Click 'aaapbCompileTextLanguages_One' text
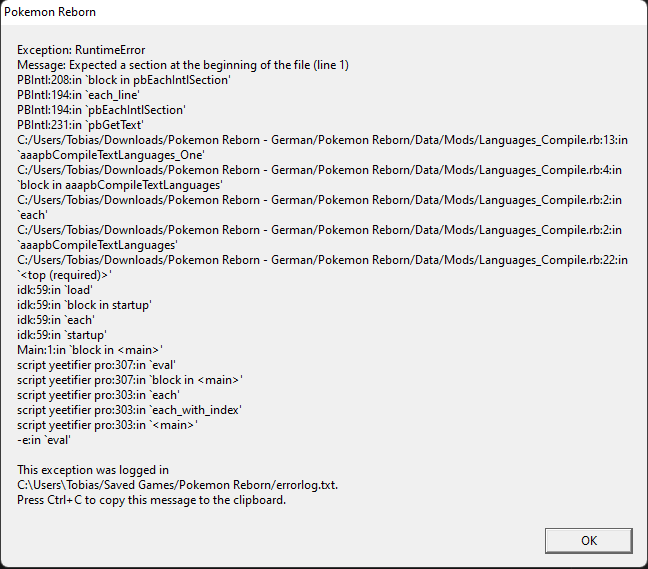 tap(111, 155)
